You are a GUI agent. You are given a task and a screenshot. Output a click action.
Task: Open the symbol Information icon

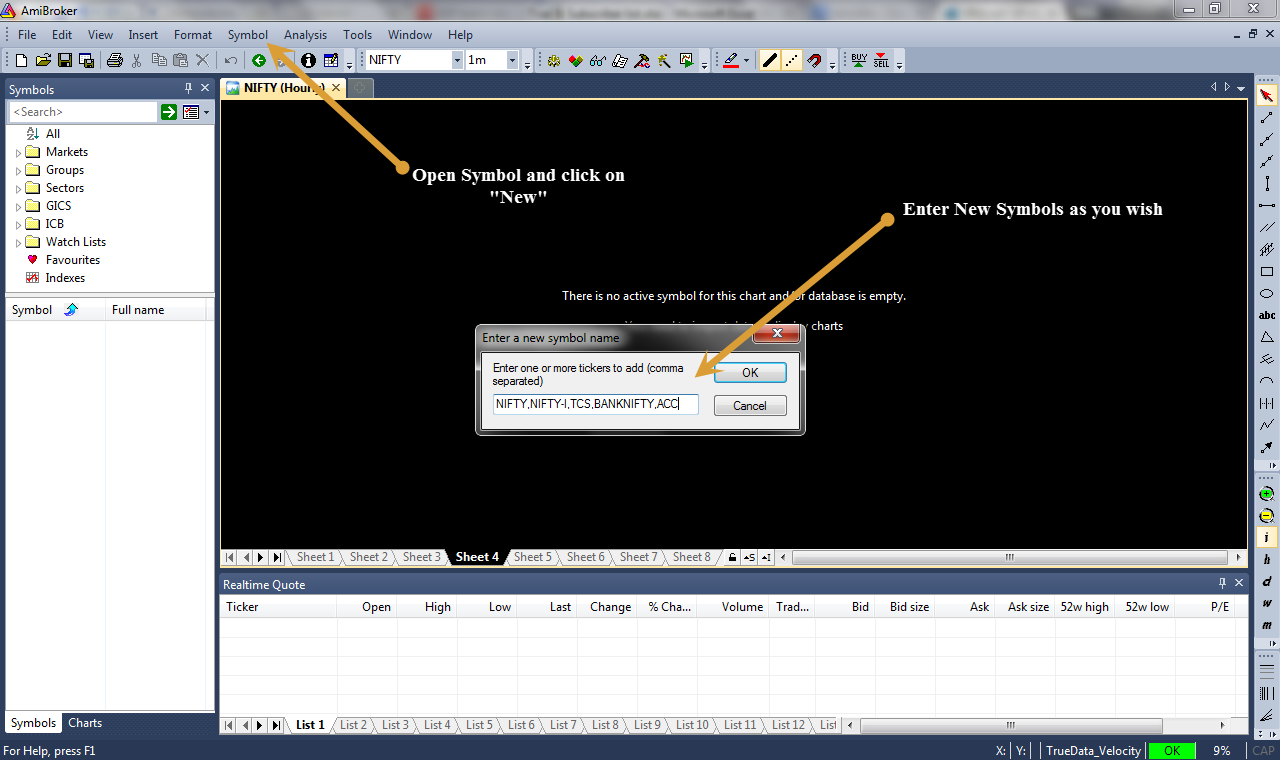[308, 60]
